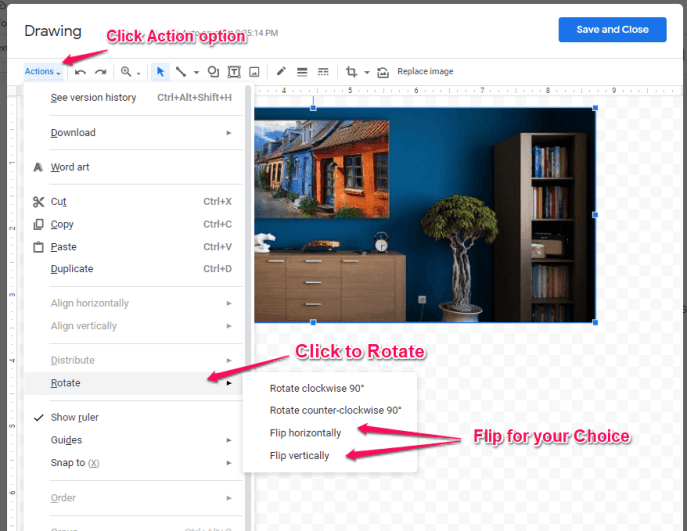Click the Reset image icon
Image resolution: width=687 pixels, height=531 pixels.
tap(383, 72)
